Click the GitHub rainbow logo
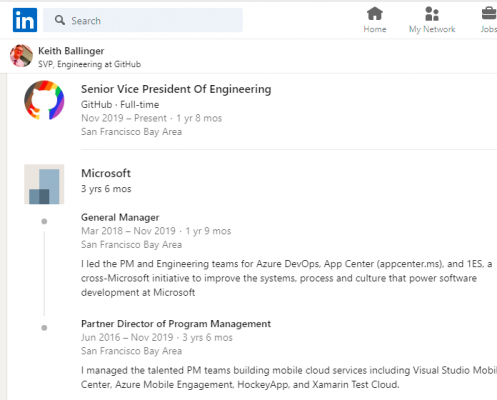Viewport: 497px width, 400px height. coord(44,100)
